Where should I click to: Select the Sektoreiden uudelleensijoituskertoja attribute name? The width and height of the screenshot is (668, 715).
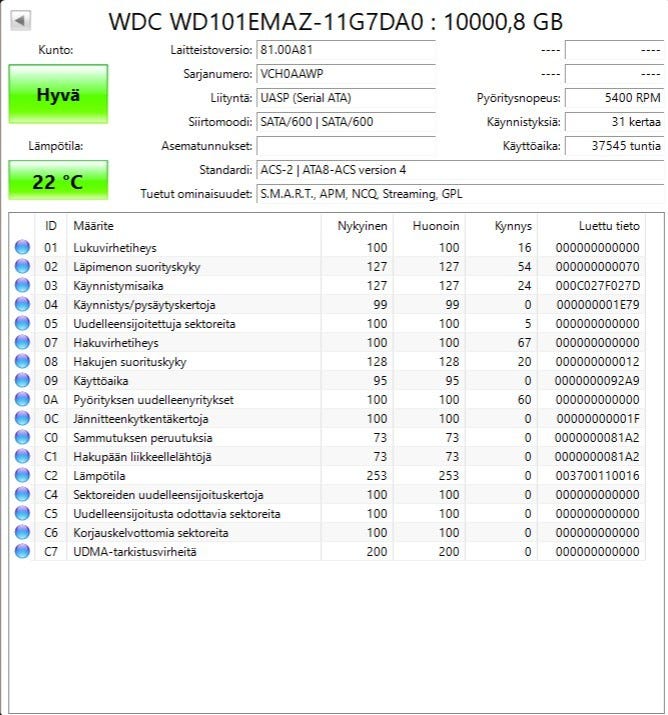(x=168, y=495)
